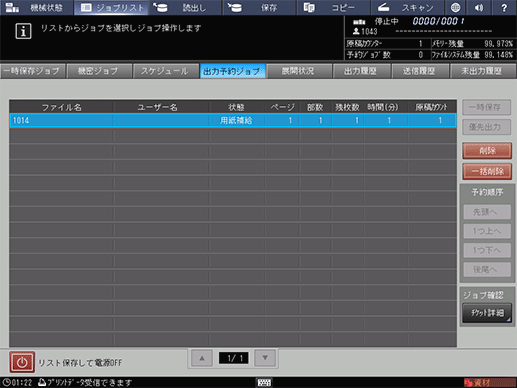Click the 原稿カウント column header
This screenshot has width=517, height=388.
431,107
